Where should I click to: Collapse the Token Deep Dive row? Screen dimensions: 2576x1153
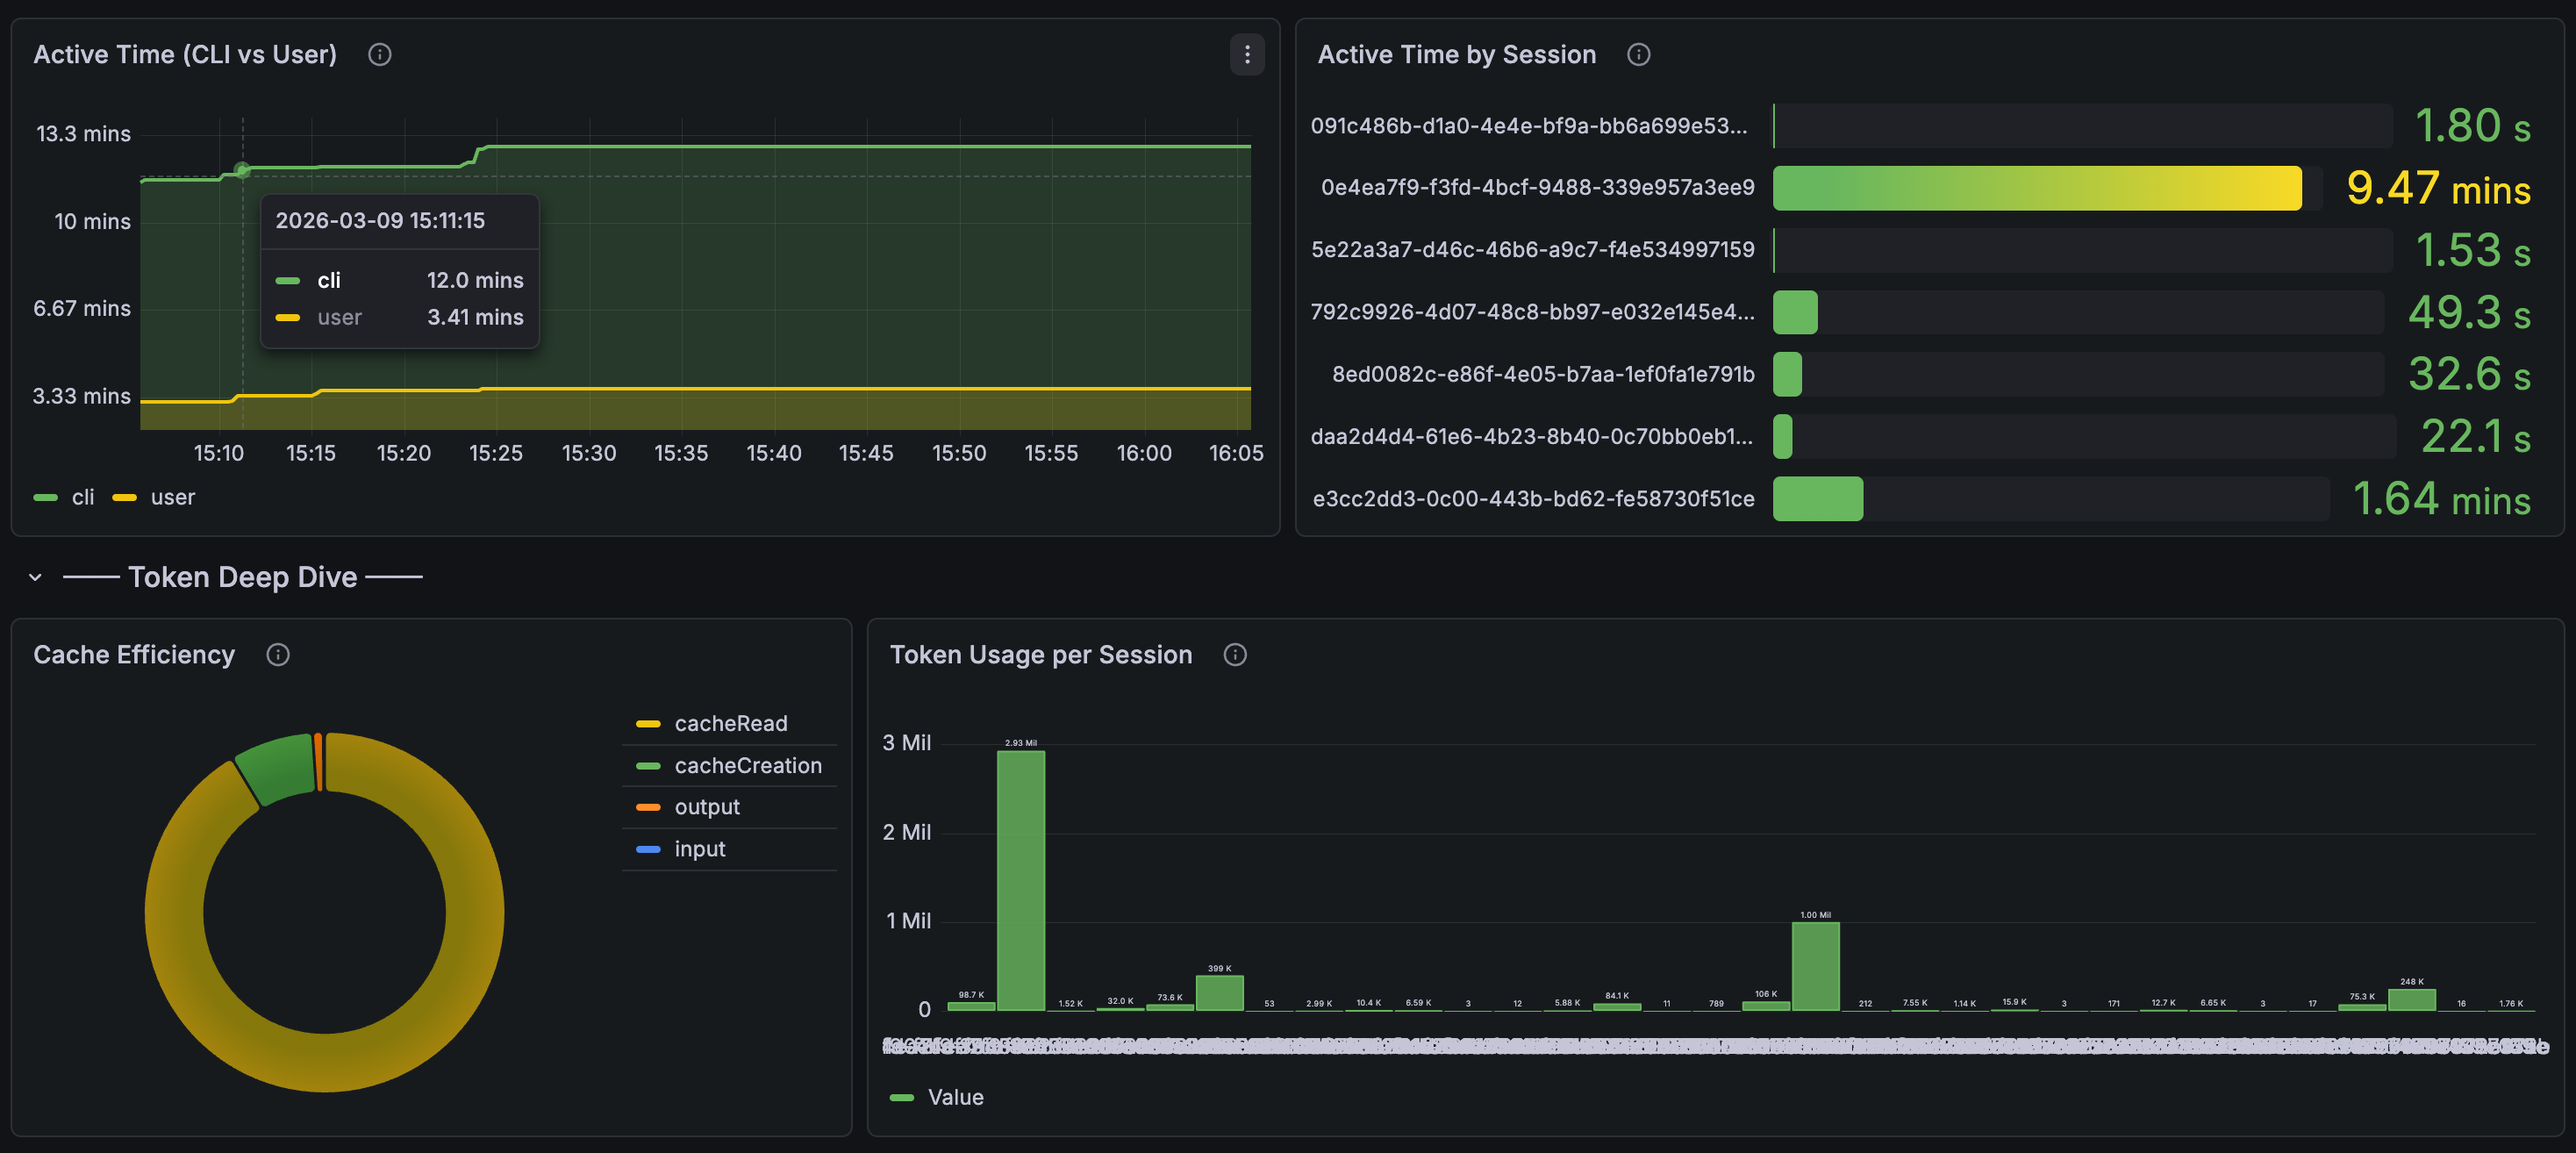(34, 576)
